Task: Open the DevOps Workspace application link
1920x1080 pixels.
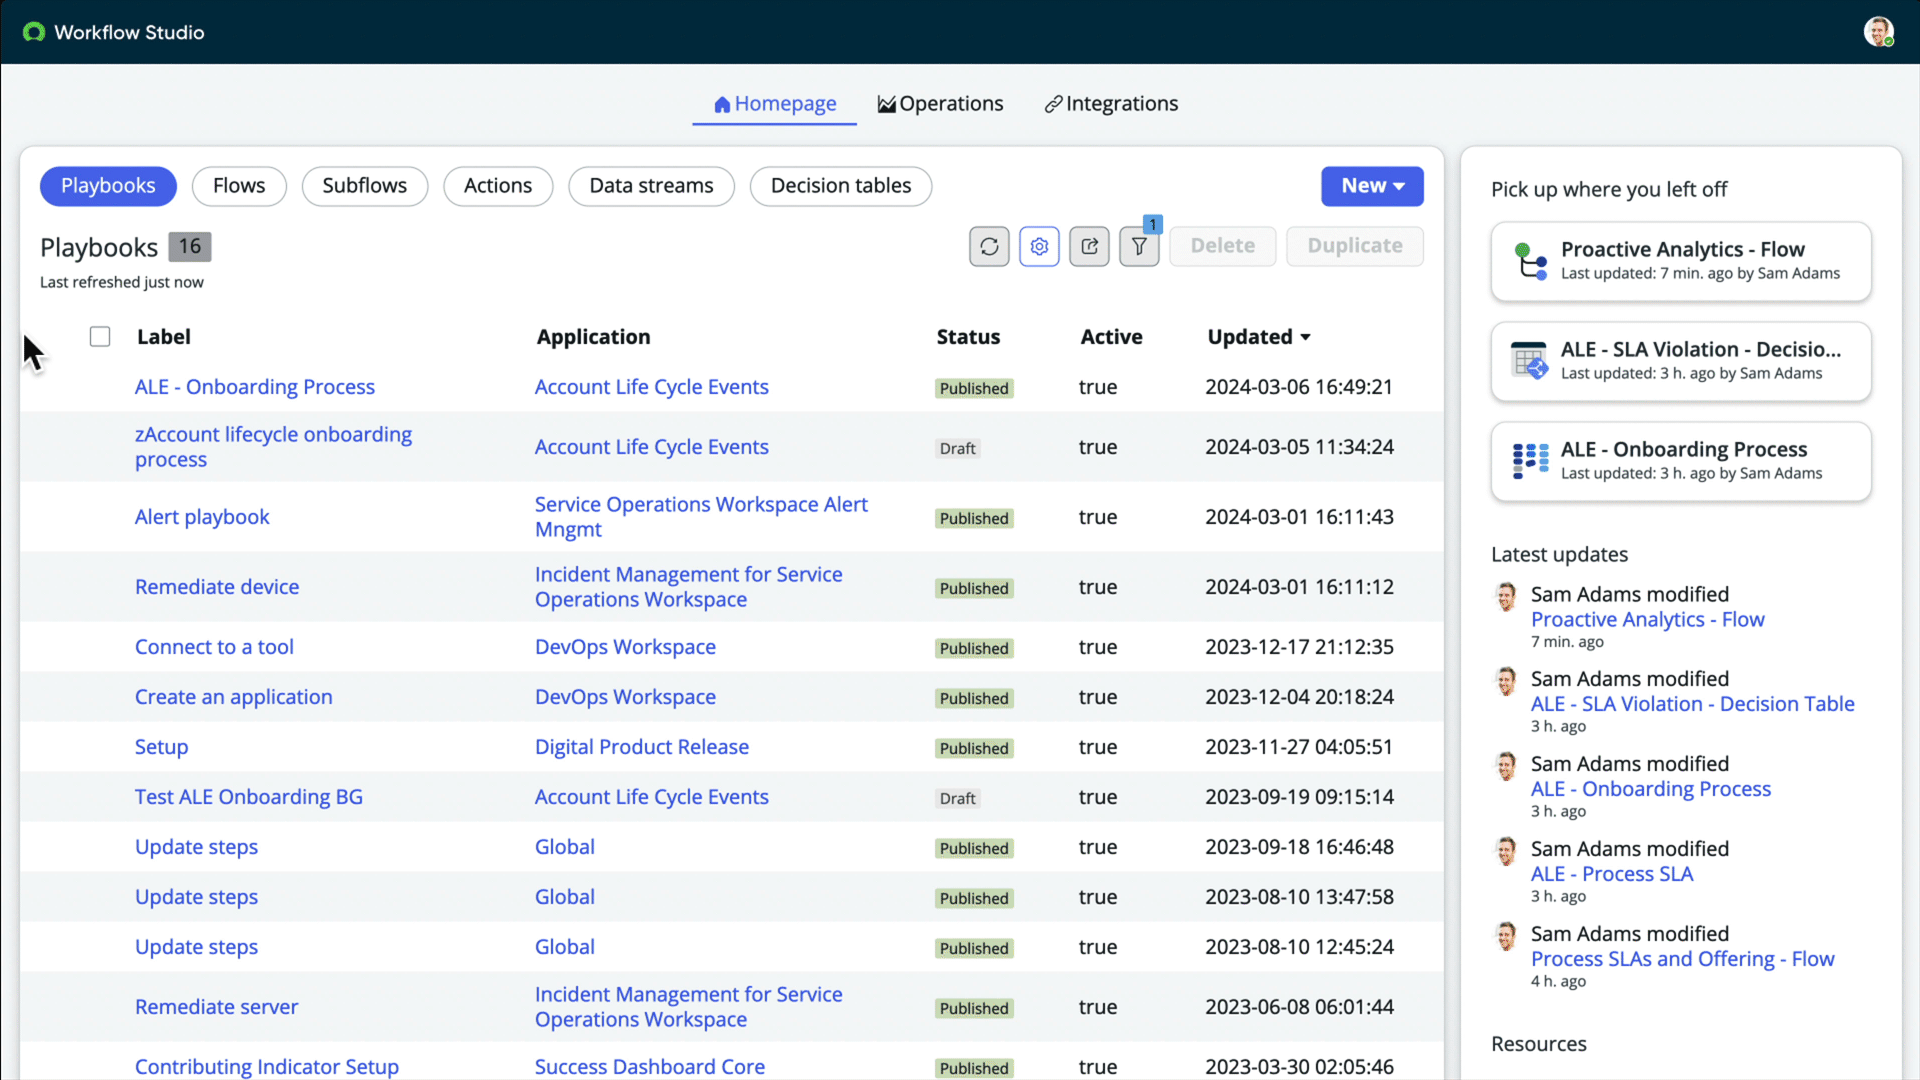Action: [625, 647]
